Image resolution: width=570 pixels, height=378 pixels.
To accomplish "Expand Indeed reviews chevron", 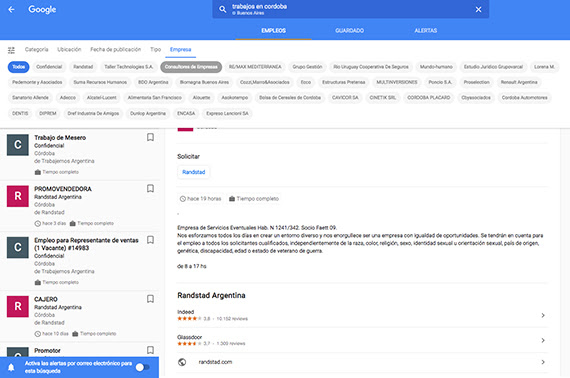I will point(543,315).
